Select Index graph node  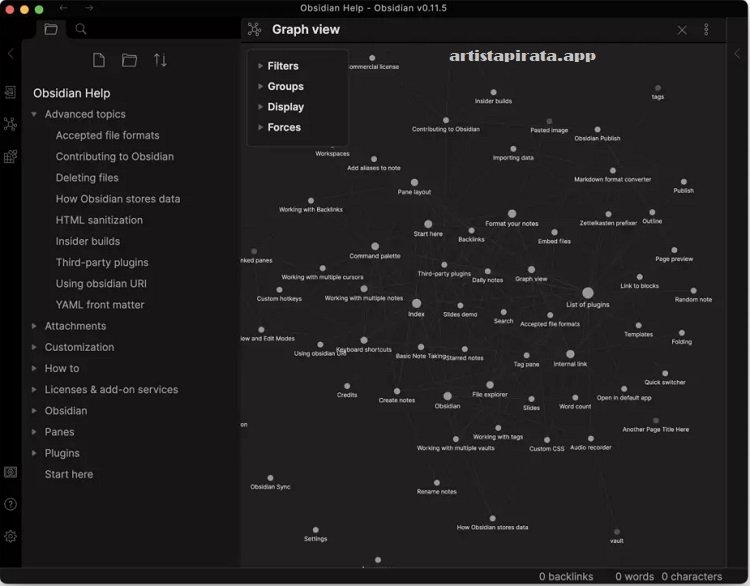(417, 304)
